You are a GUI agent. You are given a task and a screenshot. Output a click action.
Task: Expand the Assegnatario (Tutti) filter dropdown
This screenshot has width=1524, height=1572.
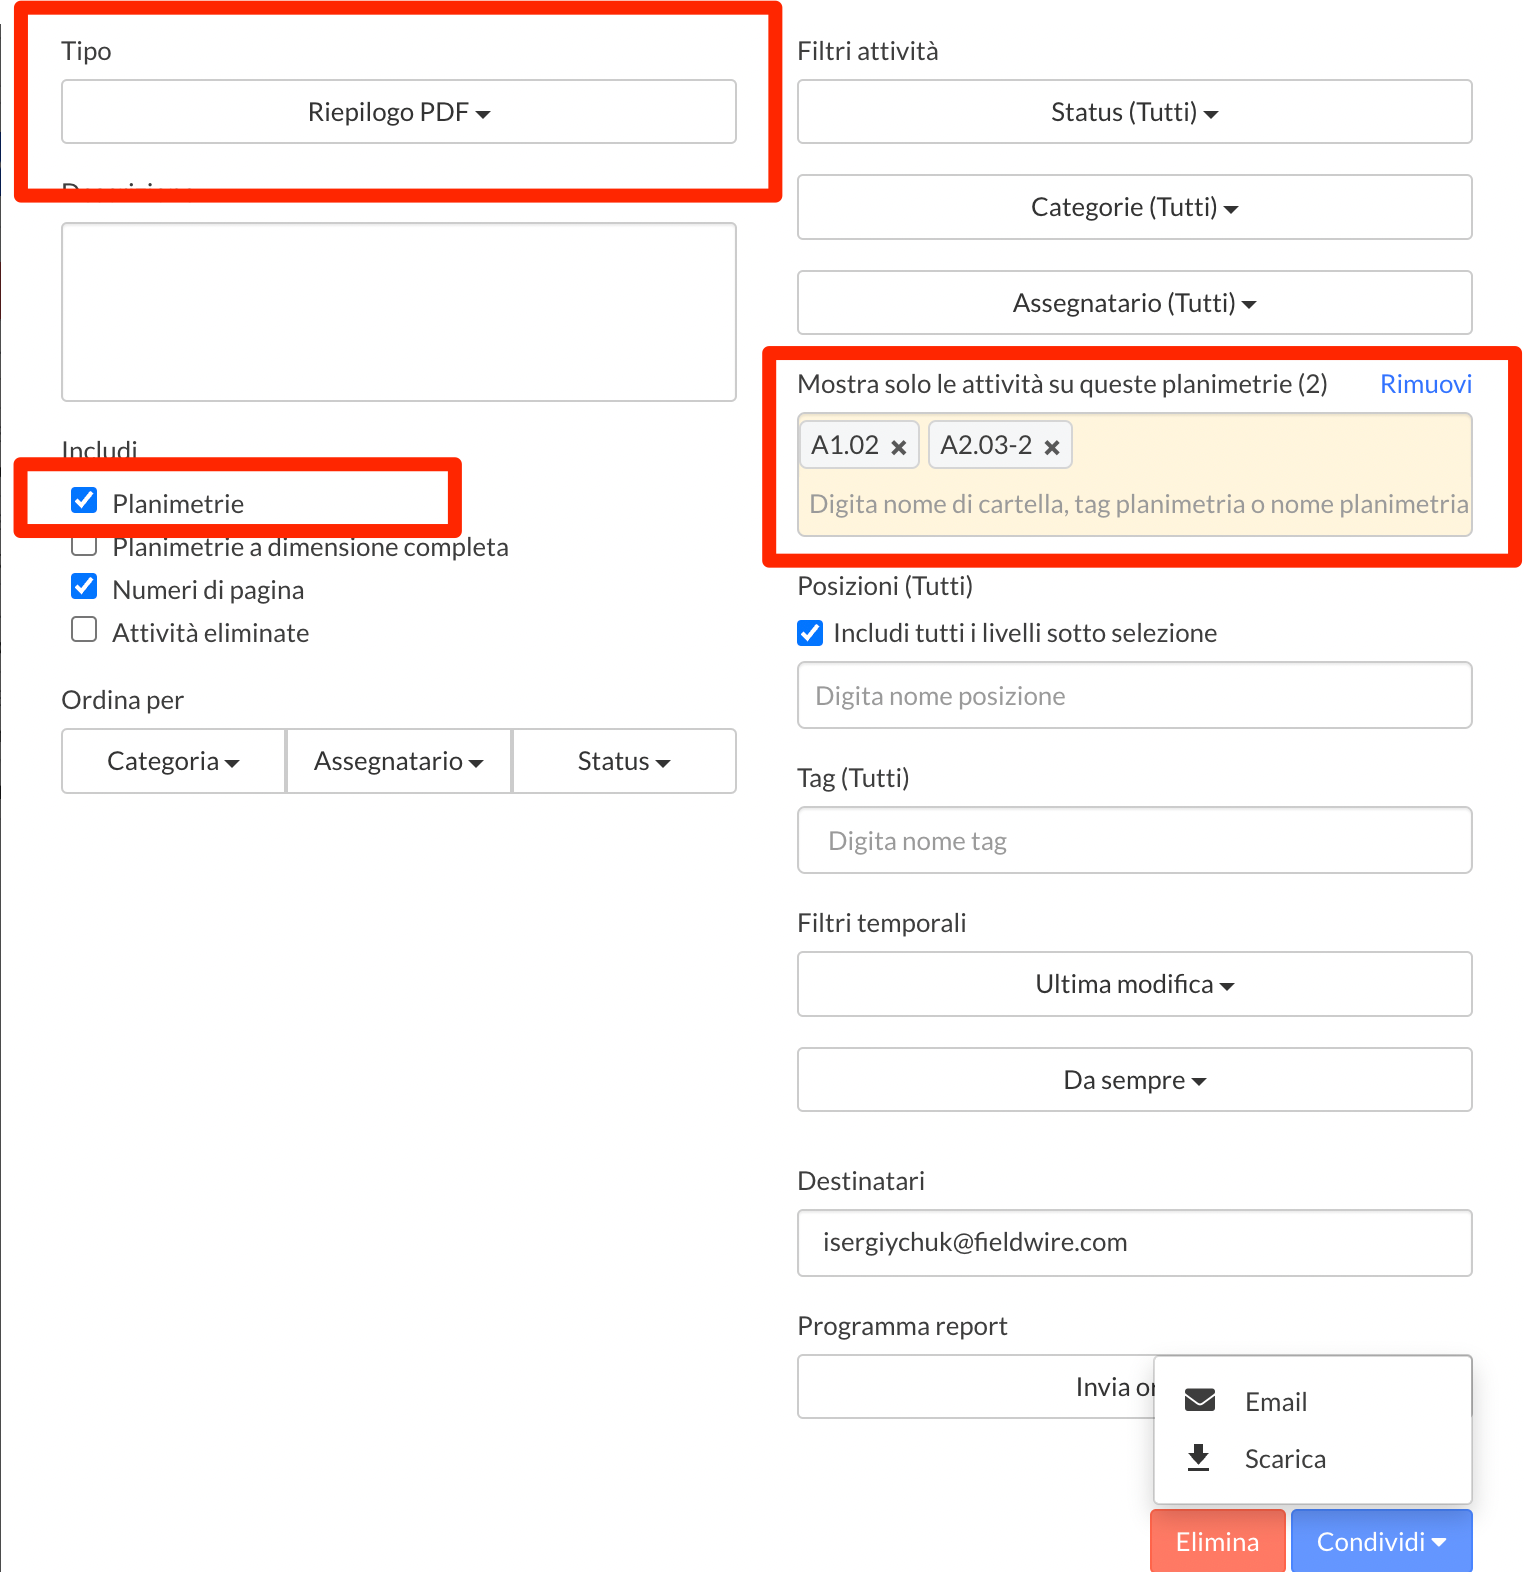(x=1134, y=303)
